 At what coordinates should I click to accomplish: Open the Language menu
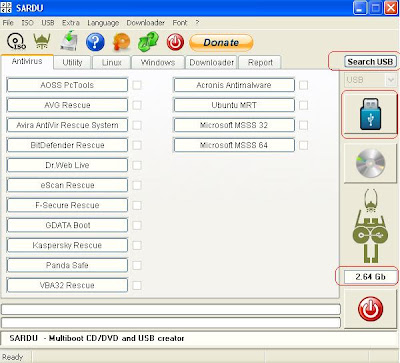click(103, 23)
